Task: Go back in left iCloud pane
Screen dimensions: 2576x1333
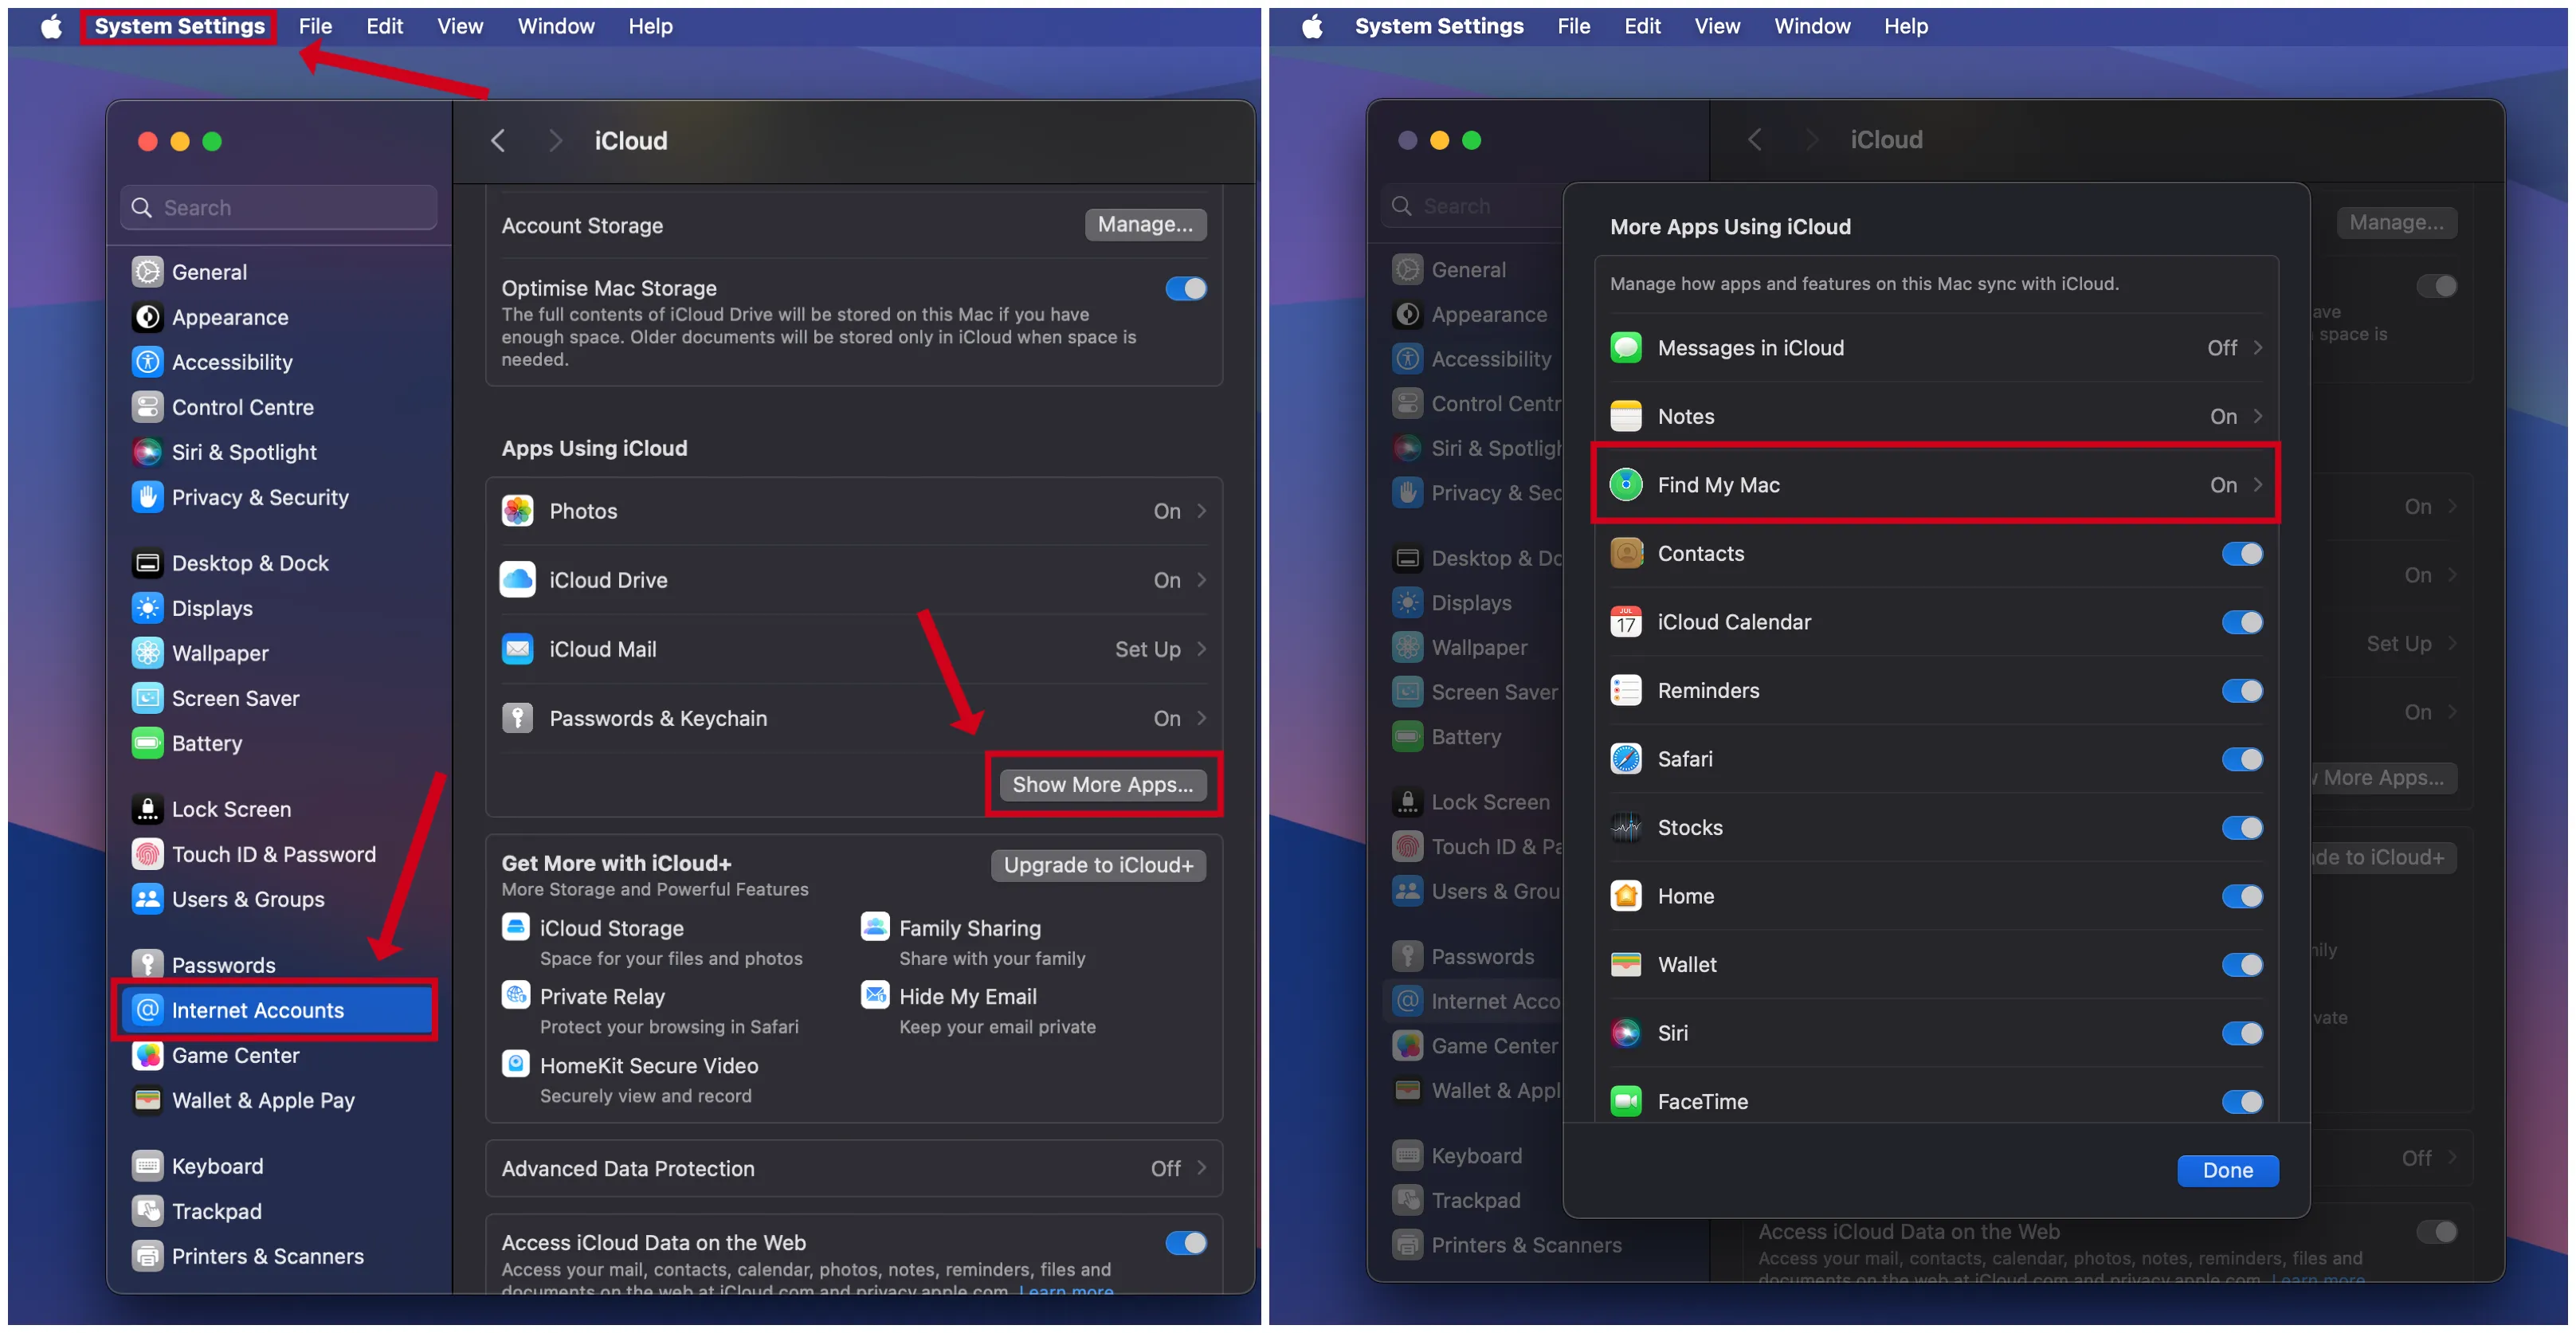Action: 498,141
